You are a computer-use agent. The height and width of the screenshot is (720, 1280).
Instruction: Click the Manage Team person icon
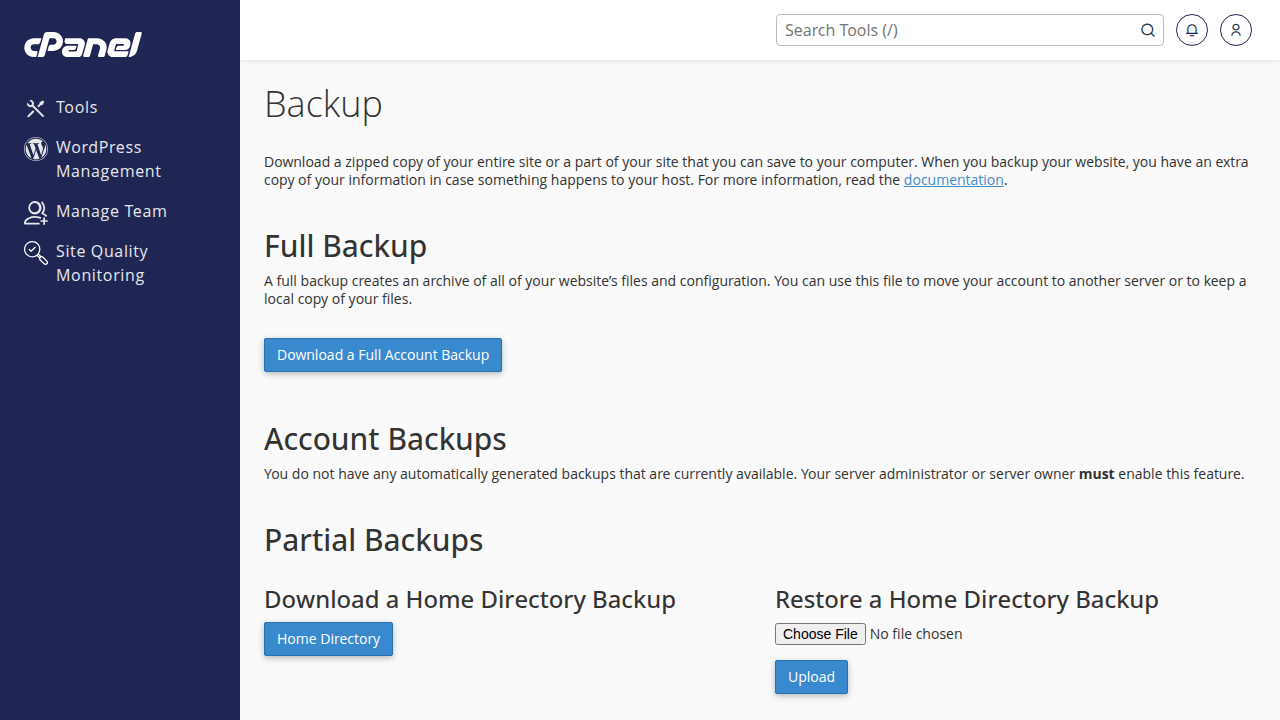pyautogui.click(x=36, y=212)
